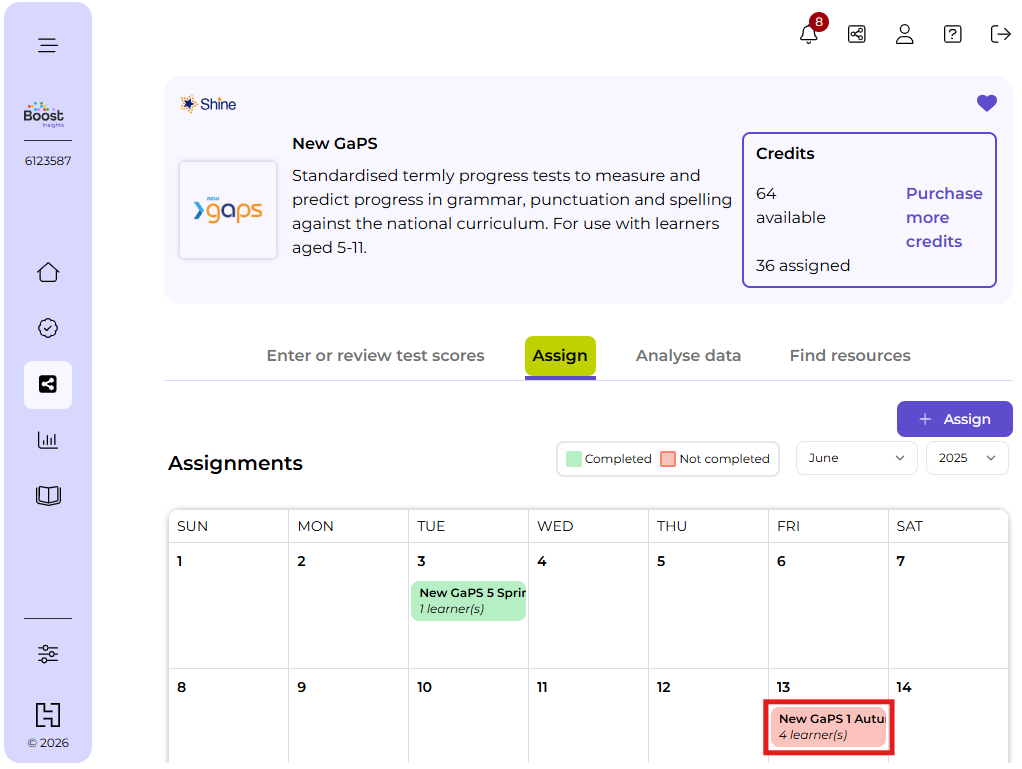
Task: Switch to the Analyse data tab
Action: [688, 356]
